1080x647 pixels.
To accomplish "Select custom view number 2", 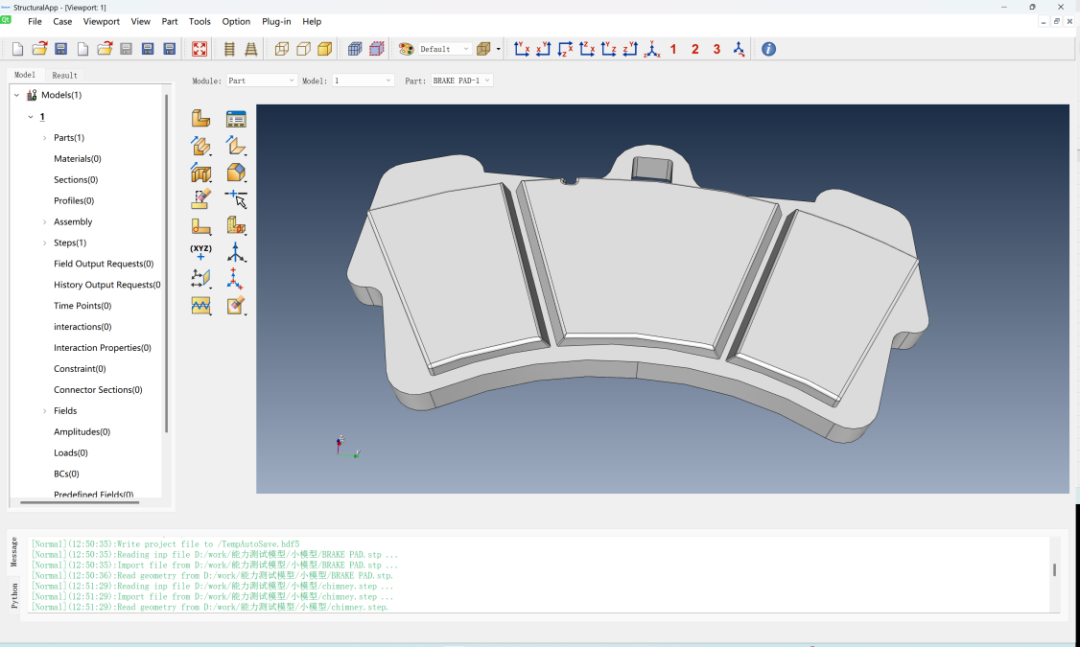I will [695, 49].
